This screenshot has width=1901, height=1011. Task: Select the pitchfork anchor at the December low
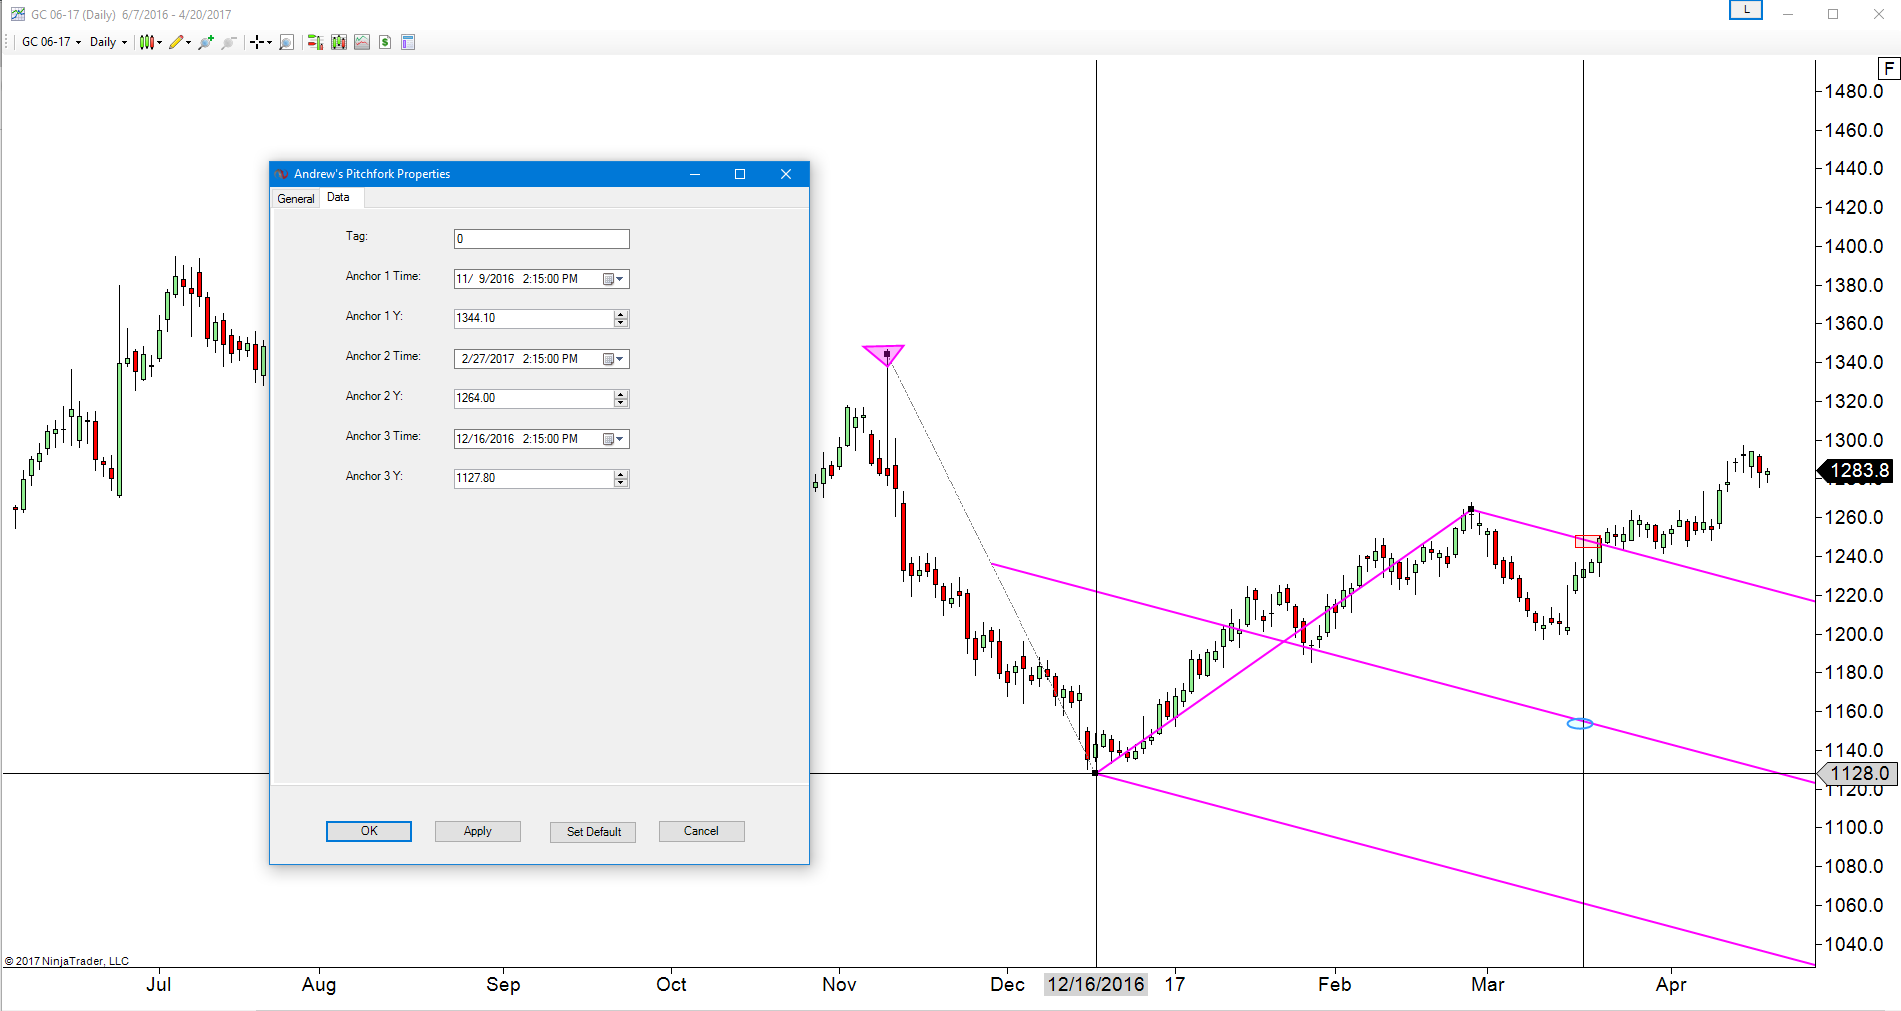tap(1096, 773)
